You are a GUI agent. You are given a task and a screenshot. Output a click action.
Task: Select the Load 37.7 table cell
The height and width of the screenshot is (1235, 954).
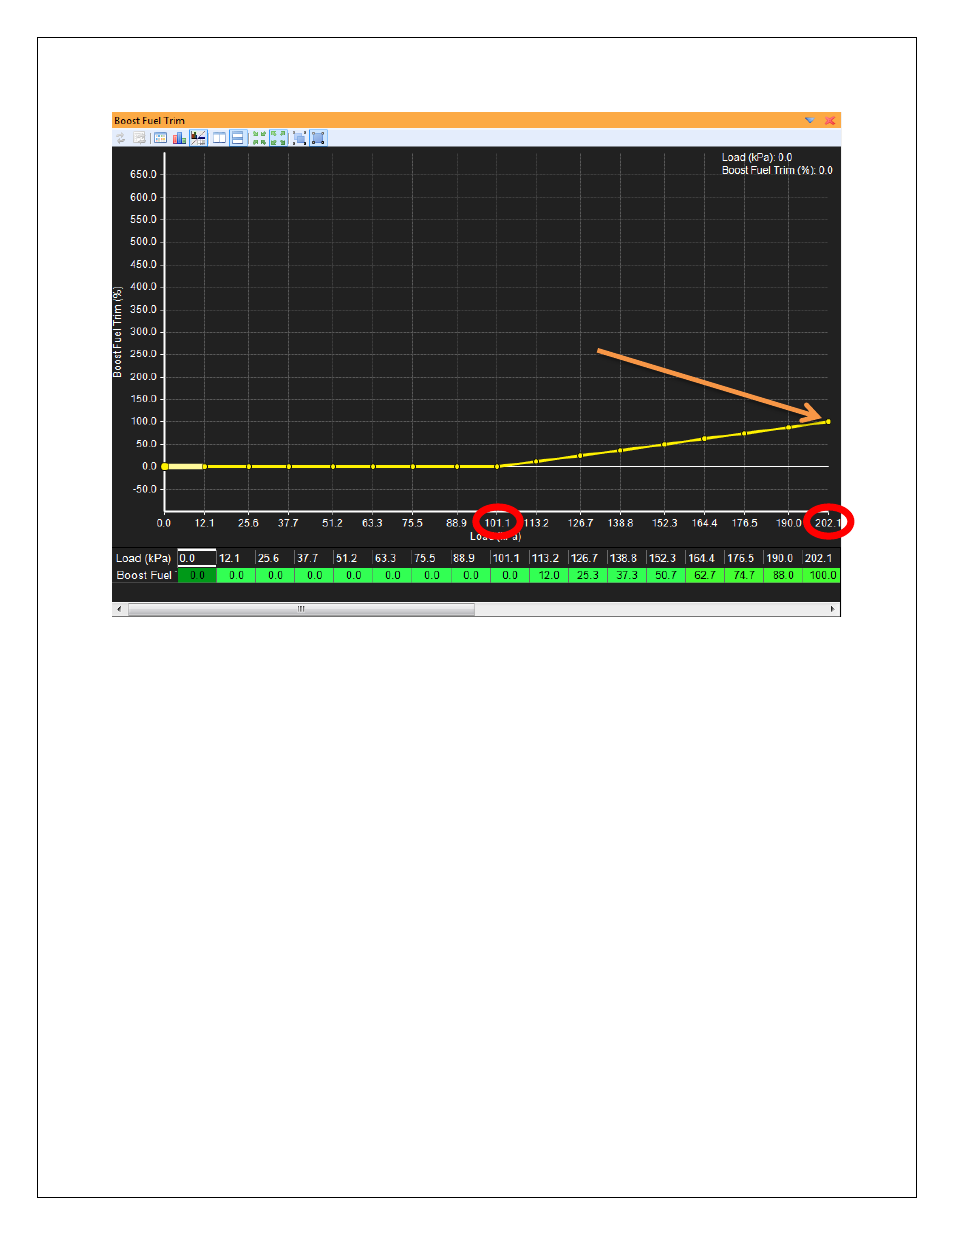(314, 558)
